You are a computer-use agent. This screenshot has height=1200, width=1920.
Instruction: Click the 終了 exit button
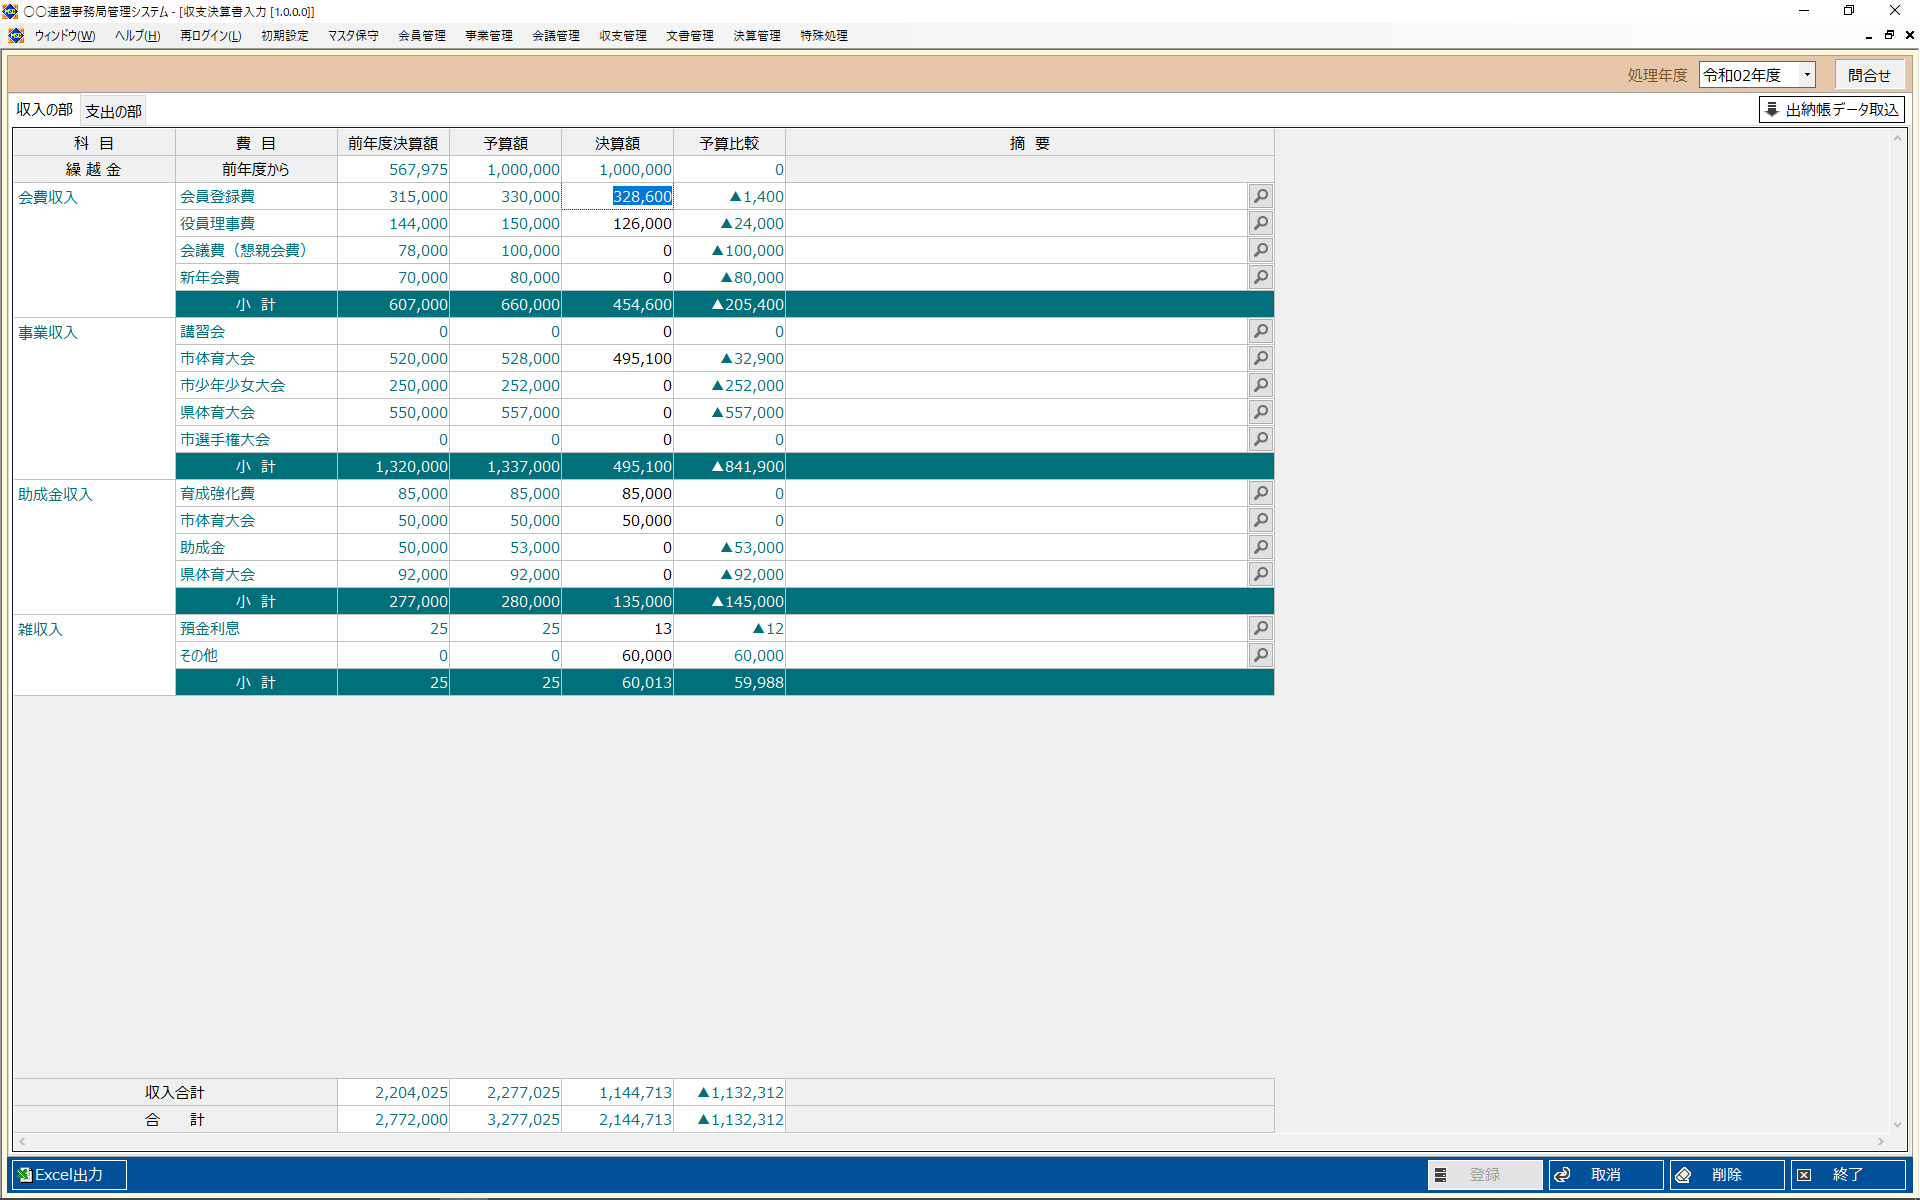(1847, 1174)
